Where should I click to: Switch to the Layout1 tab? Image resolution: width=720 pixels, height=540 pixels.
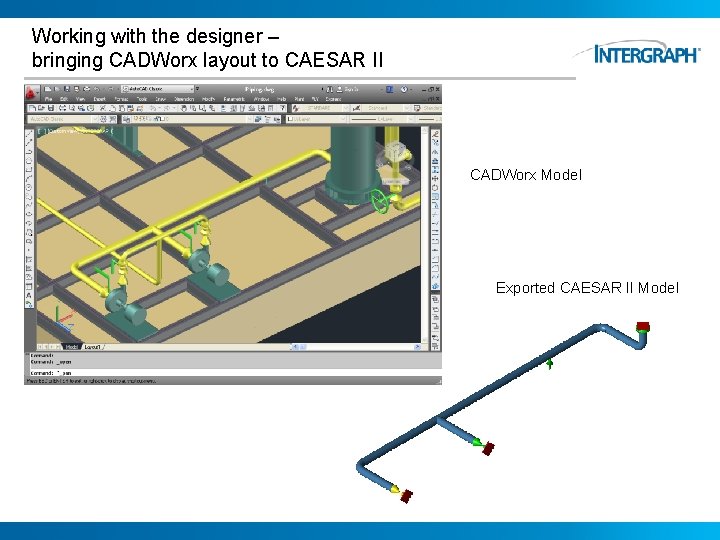92,347
